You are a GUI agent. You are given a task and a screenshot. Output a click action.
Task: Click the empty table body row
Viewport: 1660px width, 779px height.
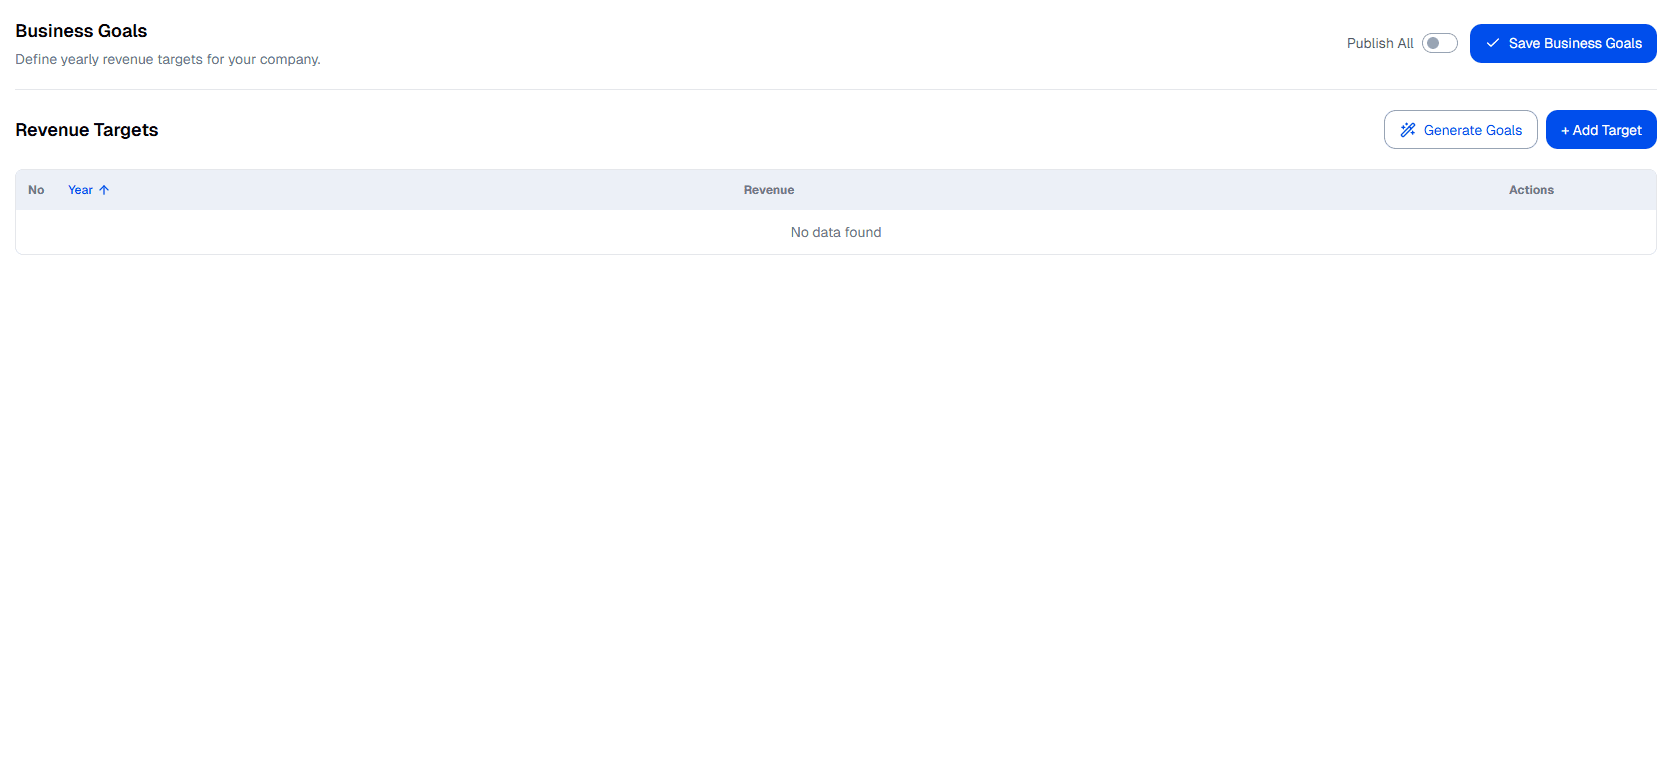[400, 232]
